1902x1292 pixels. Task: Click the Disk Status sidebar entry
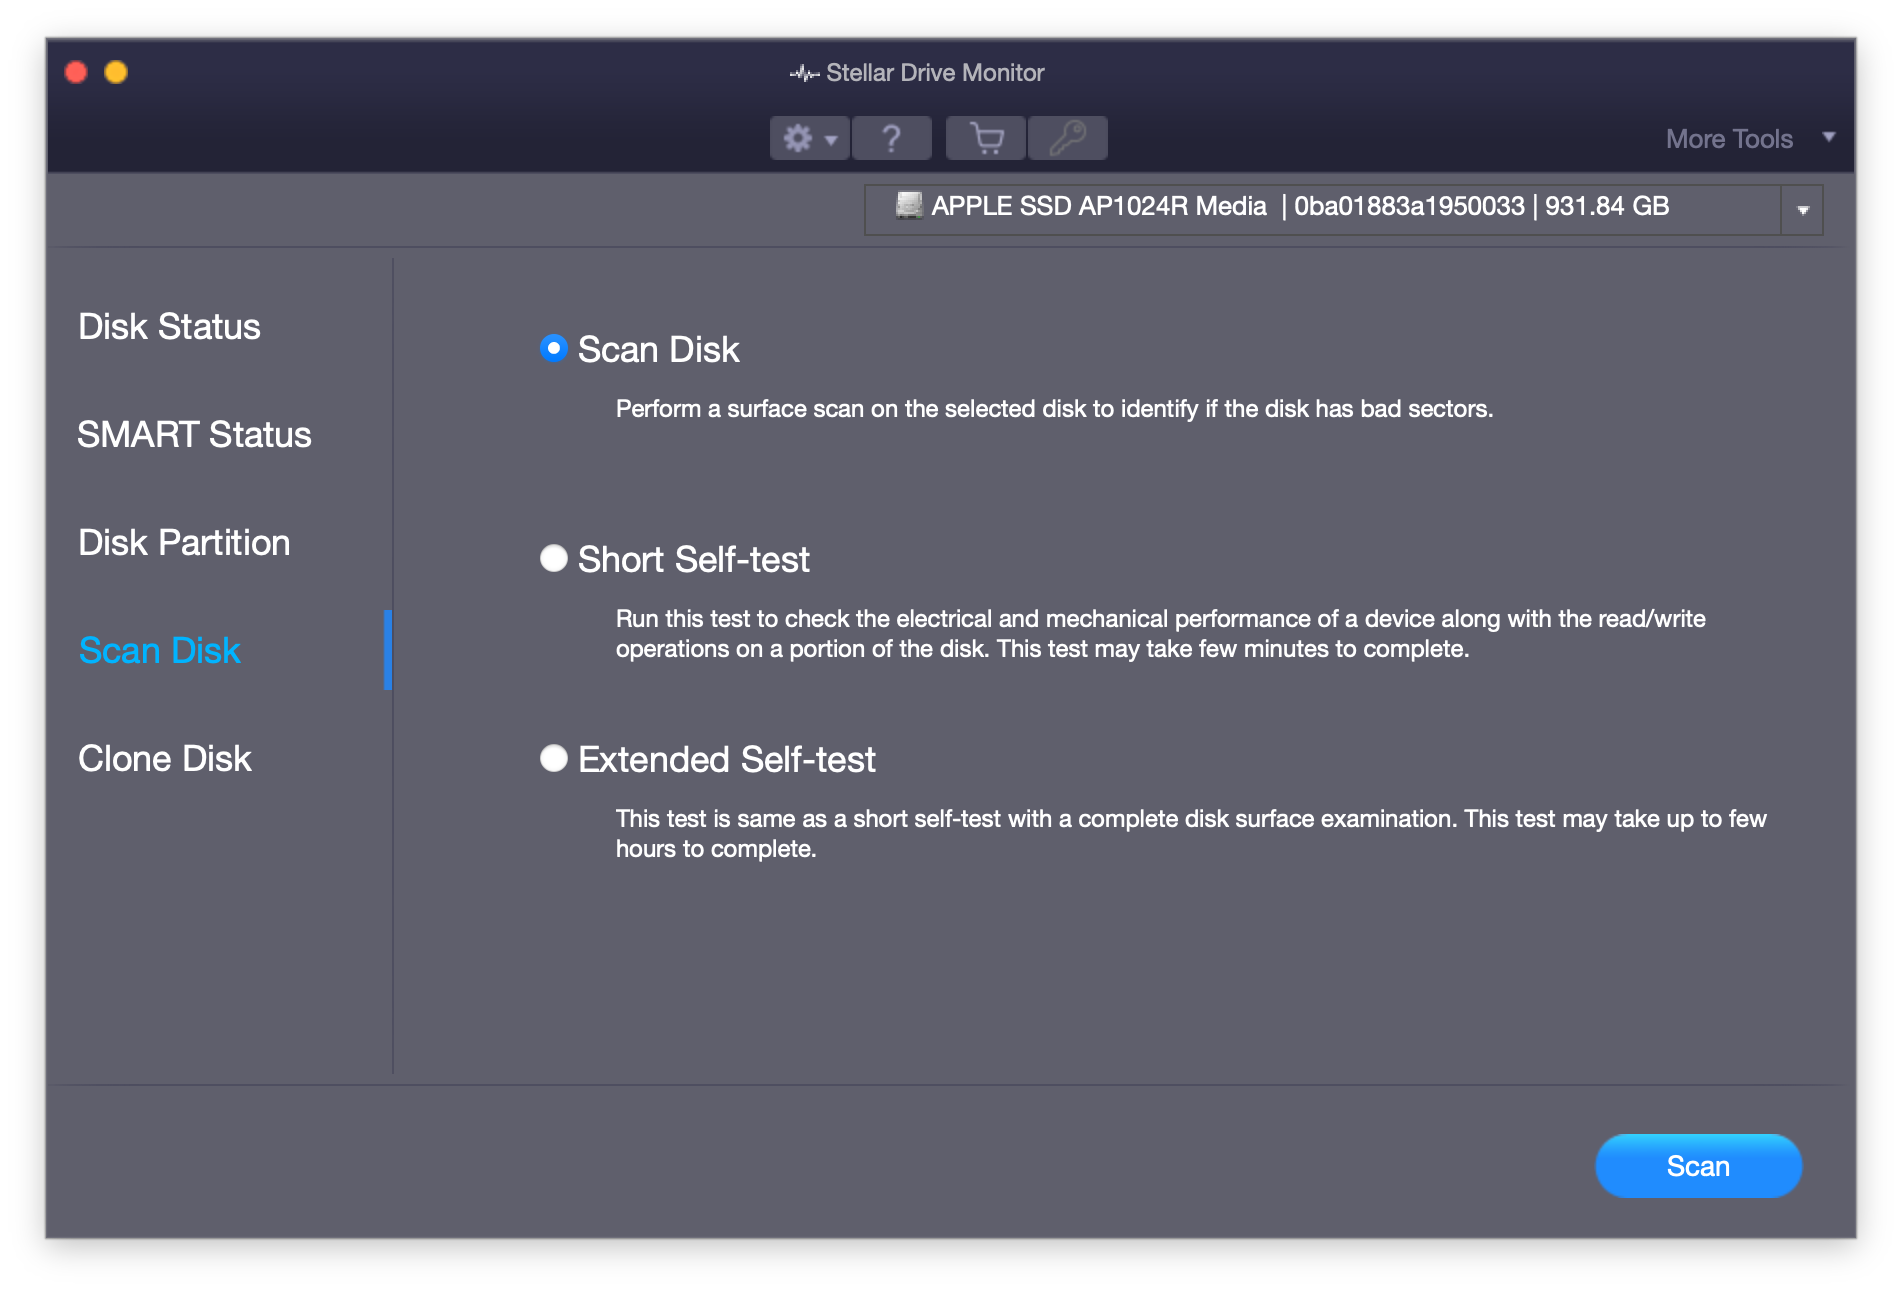pyautogui.click(x=169, y=327)
